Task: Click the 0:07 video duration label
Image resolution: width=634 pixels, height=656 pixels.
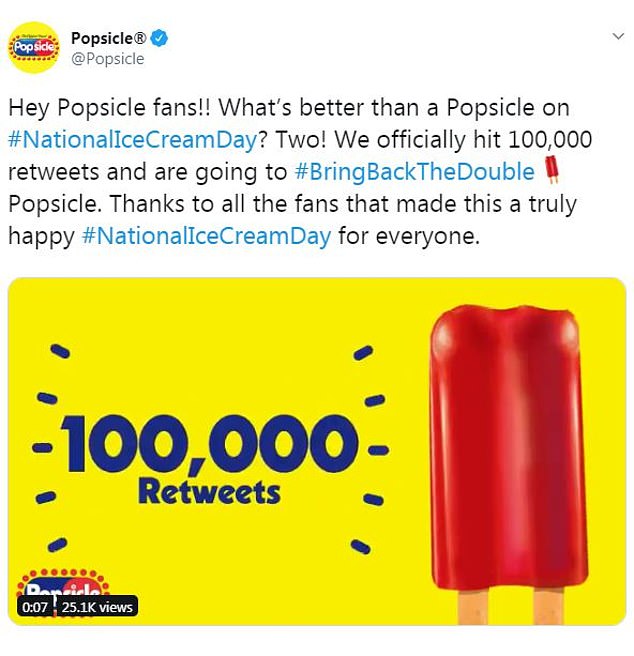Action: point(35,606)
